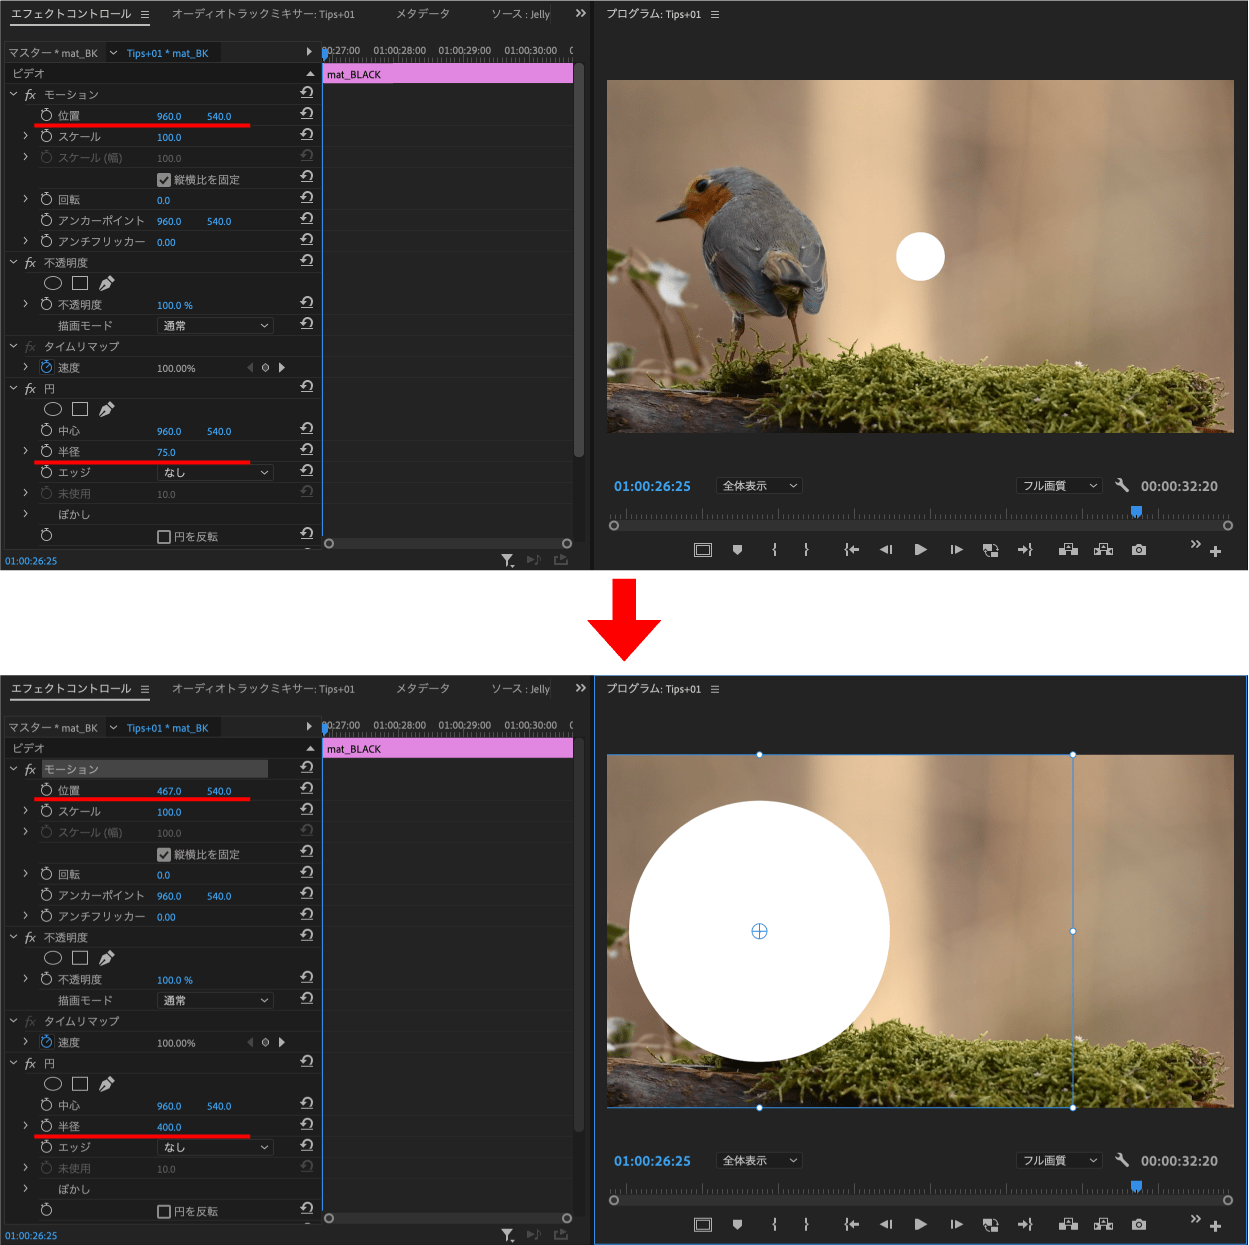
Task: Step forward one frame in upper Program monitor
Action: point(956,549)
